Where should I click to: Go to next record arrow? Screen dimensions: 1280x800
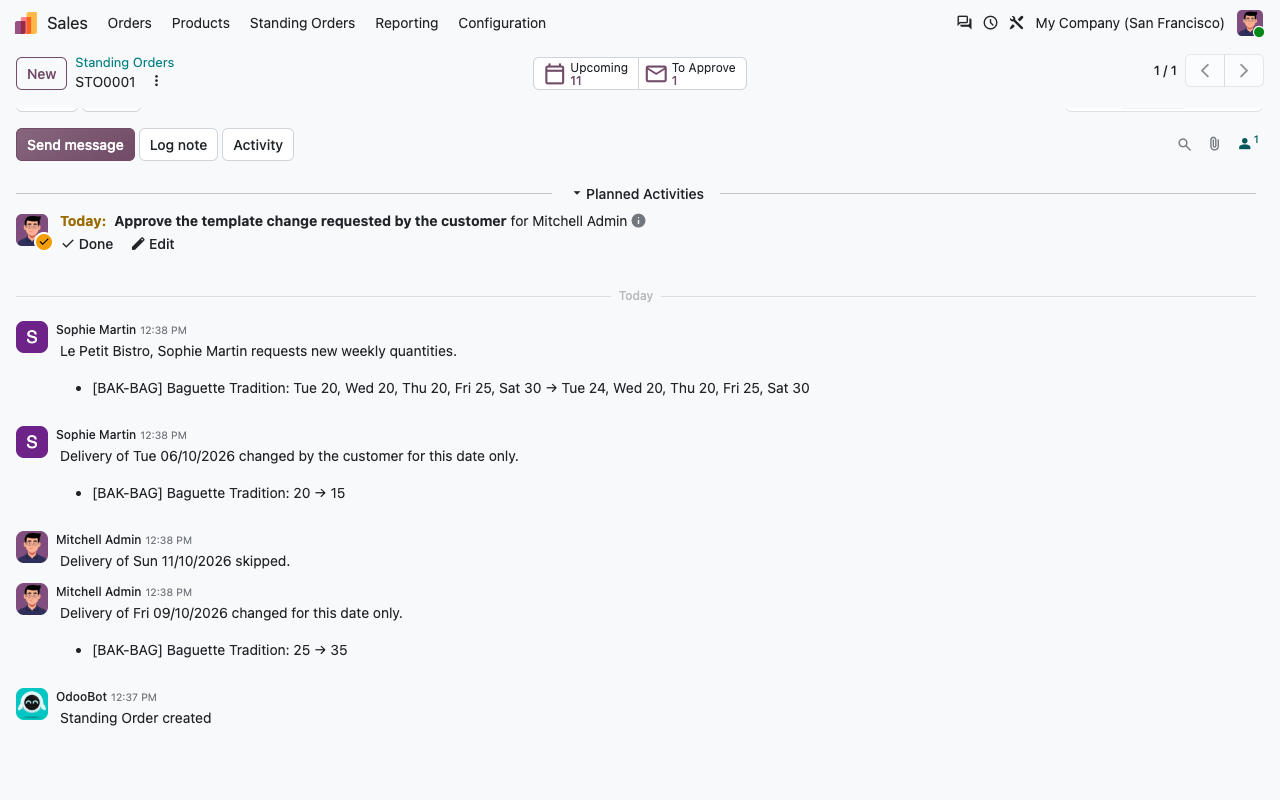point(1244,71)
